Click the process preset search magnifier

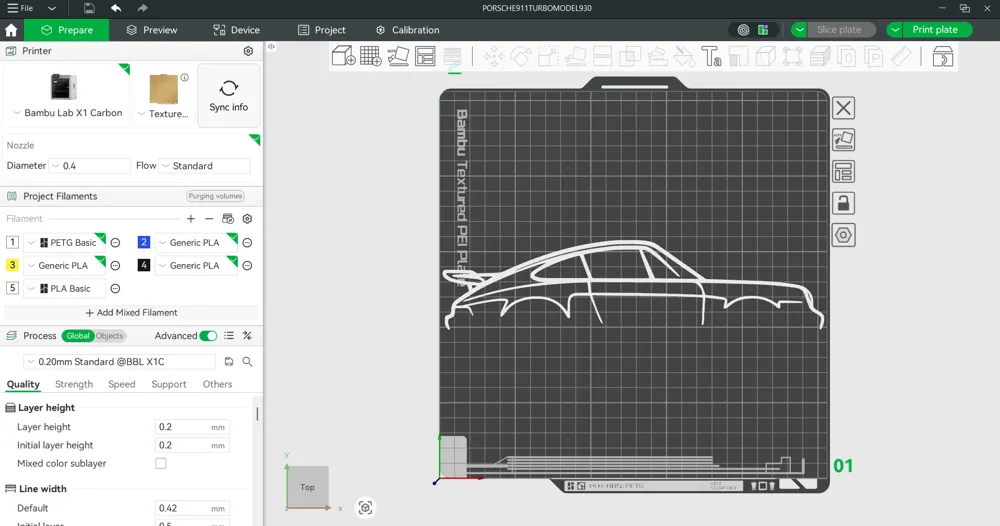247,362
